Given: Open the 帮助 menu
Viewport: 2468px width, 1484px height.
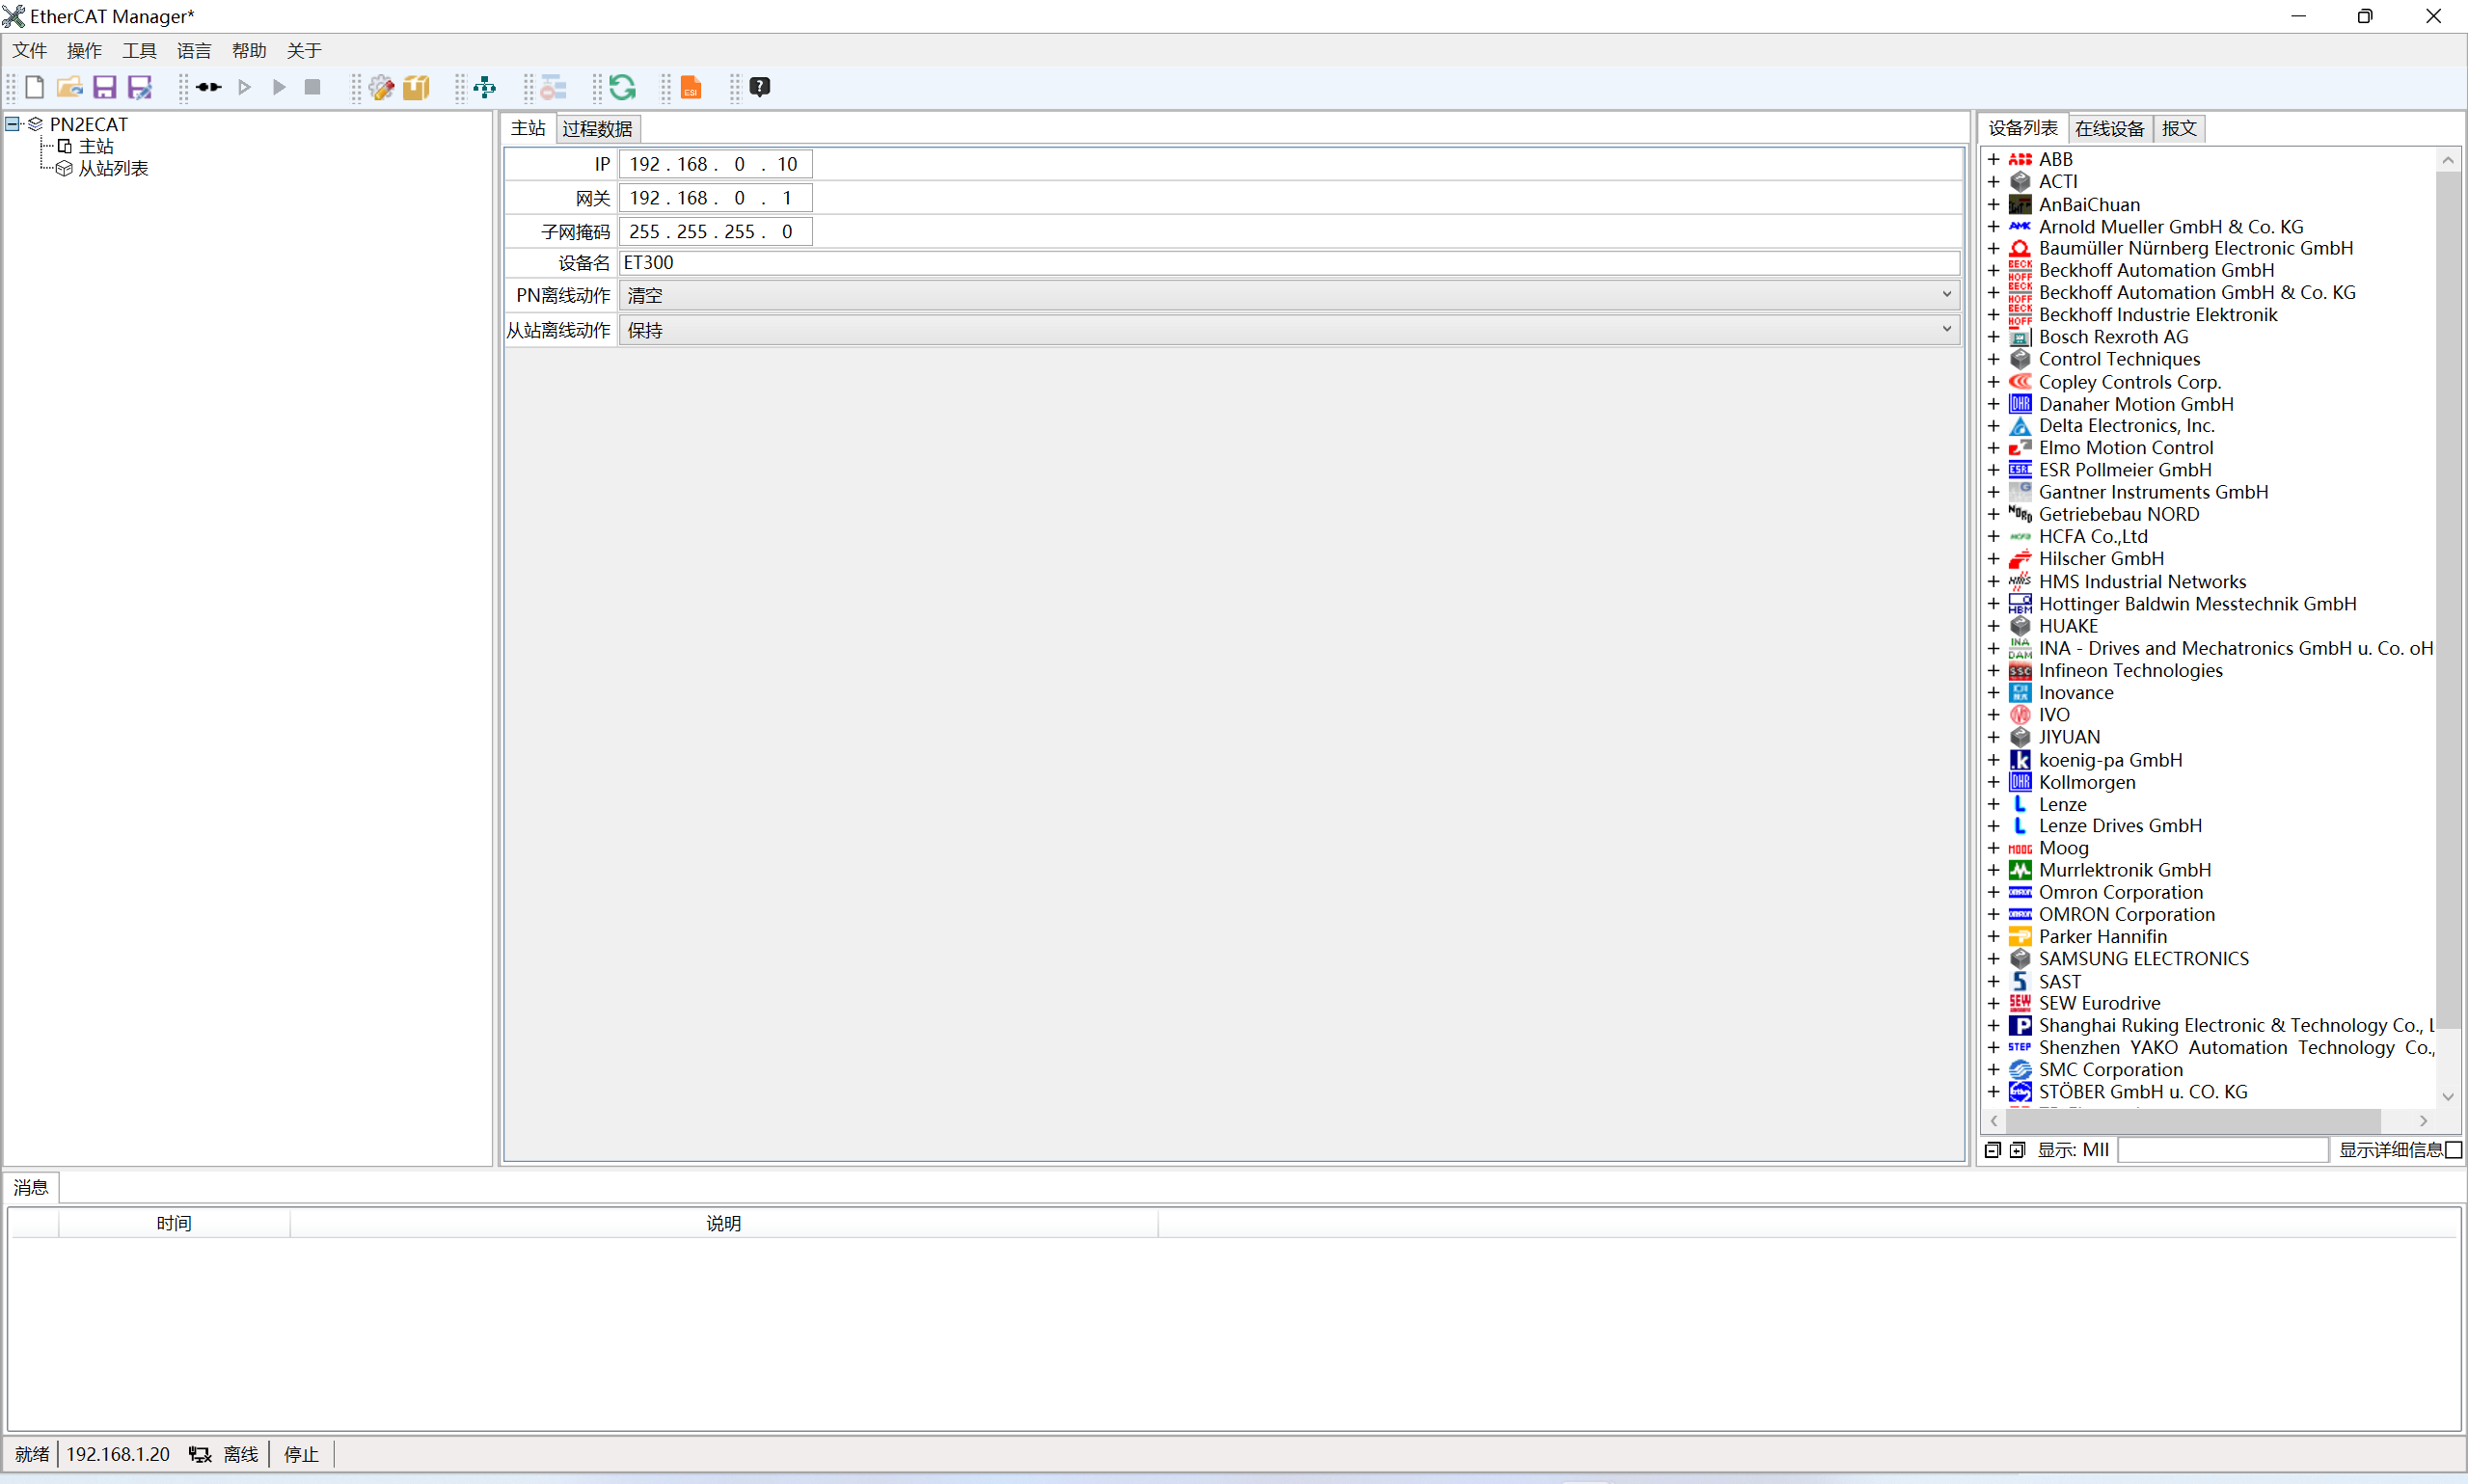Looking at the screenshot, I should (x=249, y=50).
